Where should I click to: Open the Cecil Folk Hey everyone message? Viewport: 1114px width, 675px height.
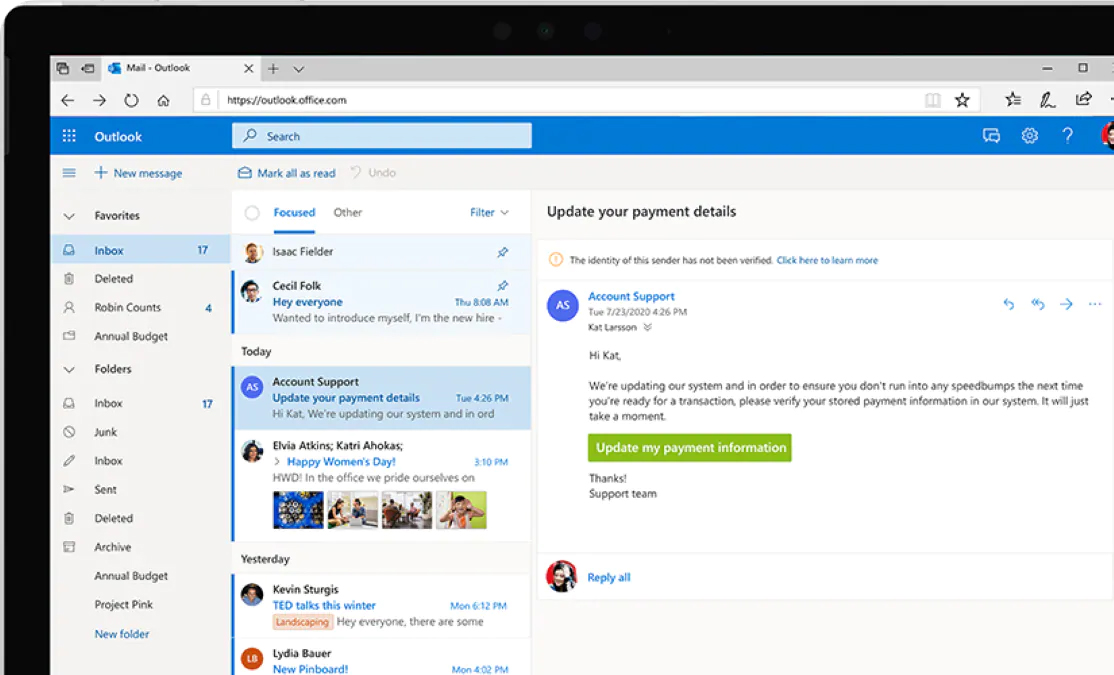click(382, 301)
